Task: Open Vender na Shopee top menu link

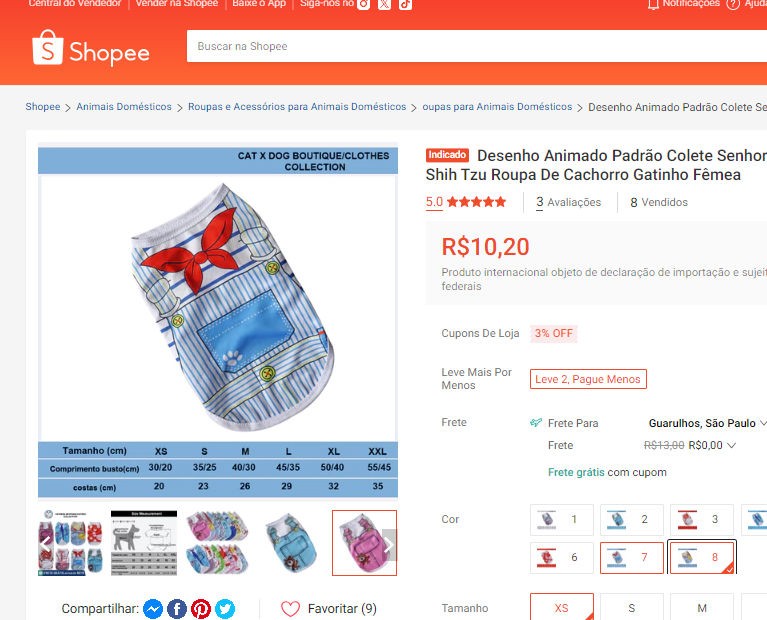Action: coord(177,3)
